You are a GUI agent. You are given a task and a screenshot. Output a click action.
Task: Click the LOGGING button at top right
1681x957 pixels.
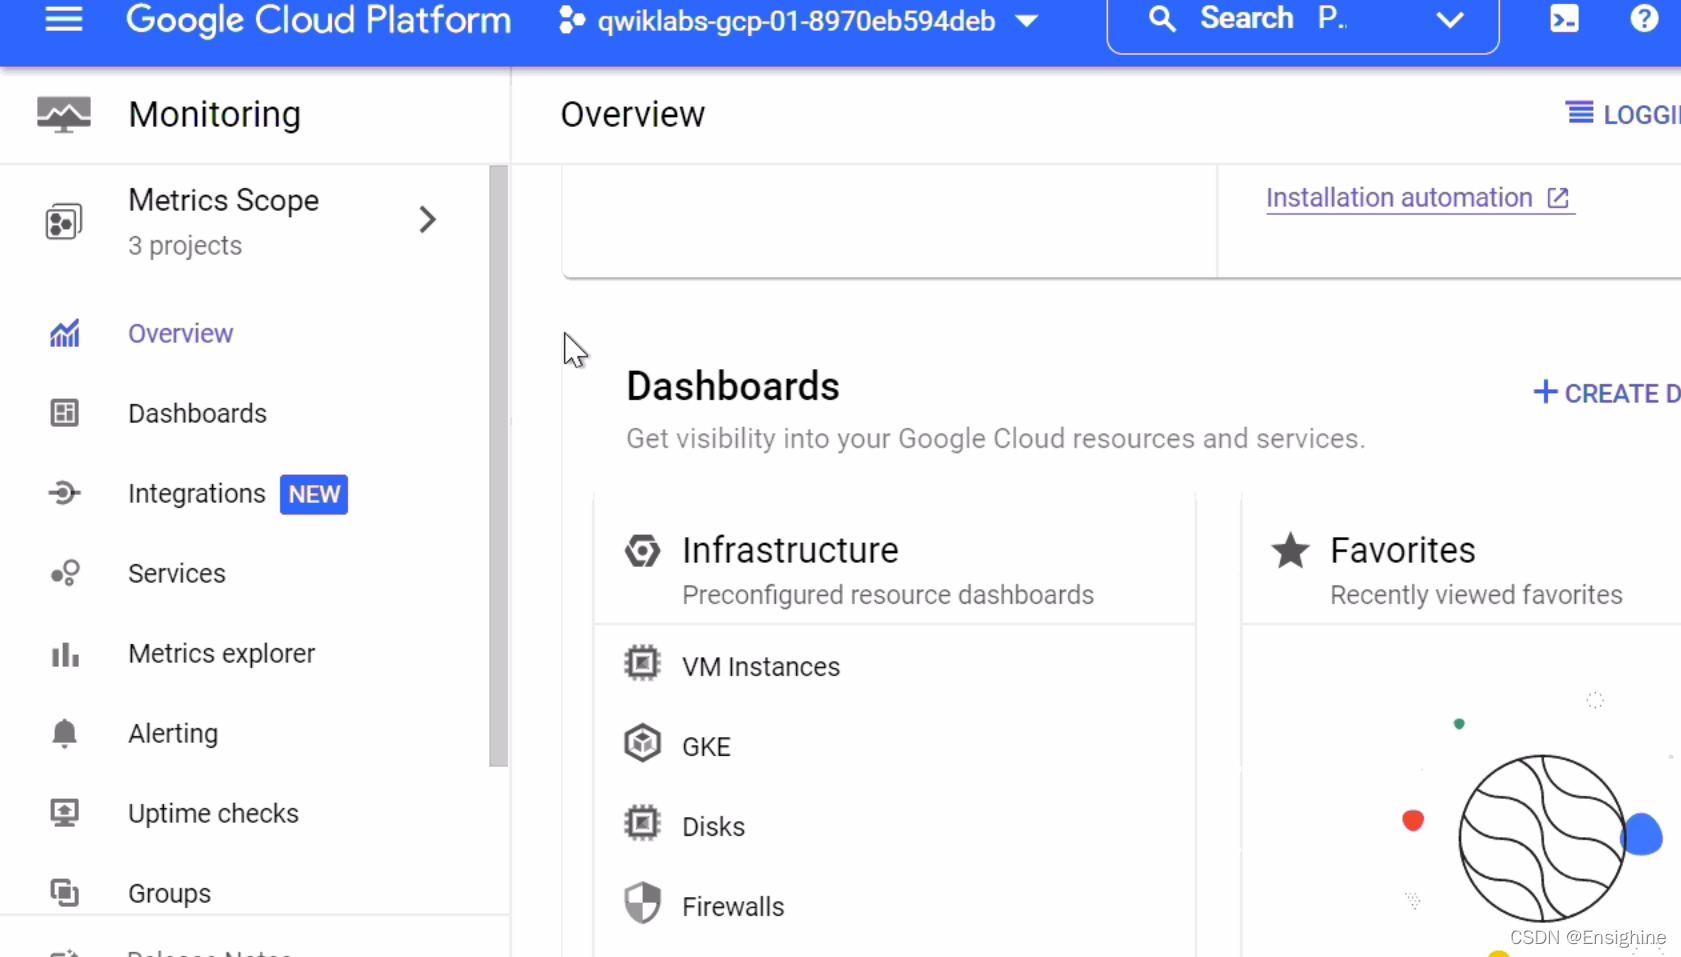point(1624,114)
